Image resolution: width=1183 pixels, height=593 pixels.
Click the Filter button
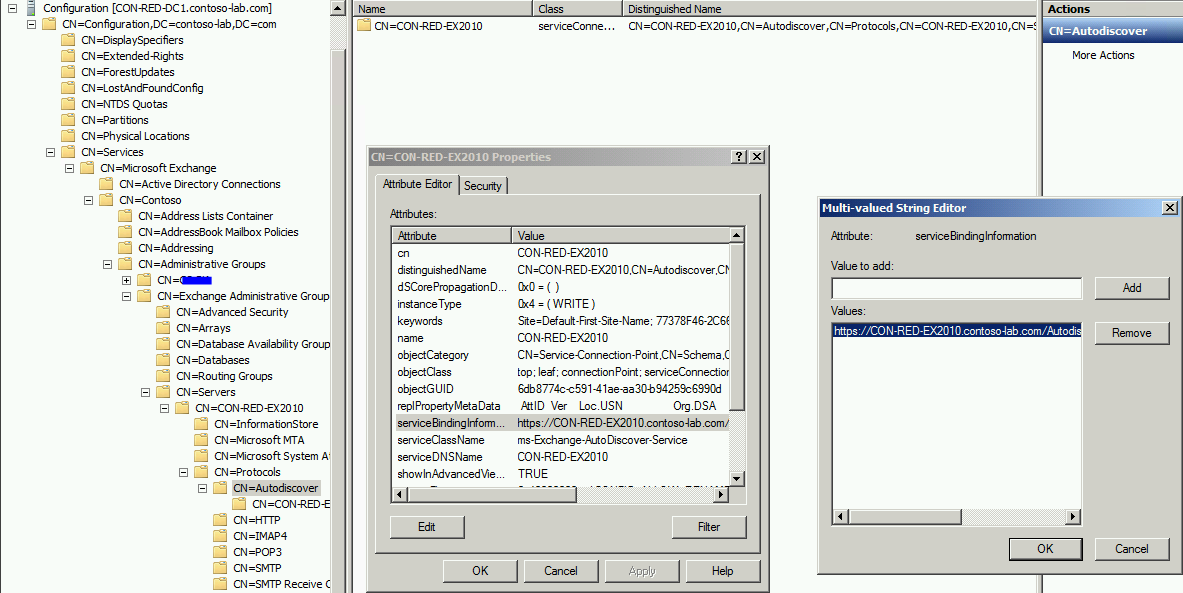point(708,527)
